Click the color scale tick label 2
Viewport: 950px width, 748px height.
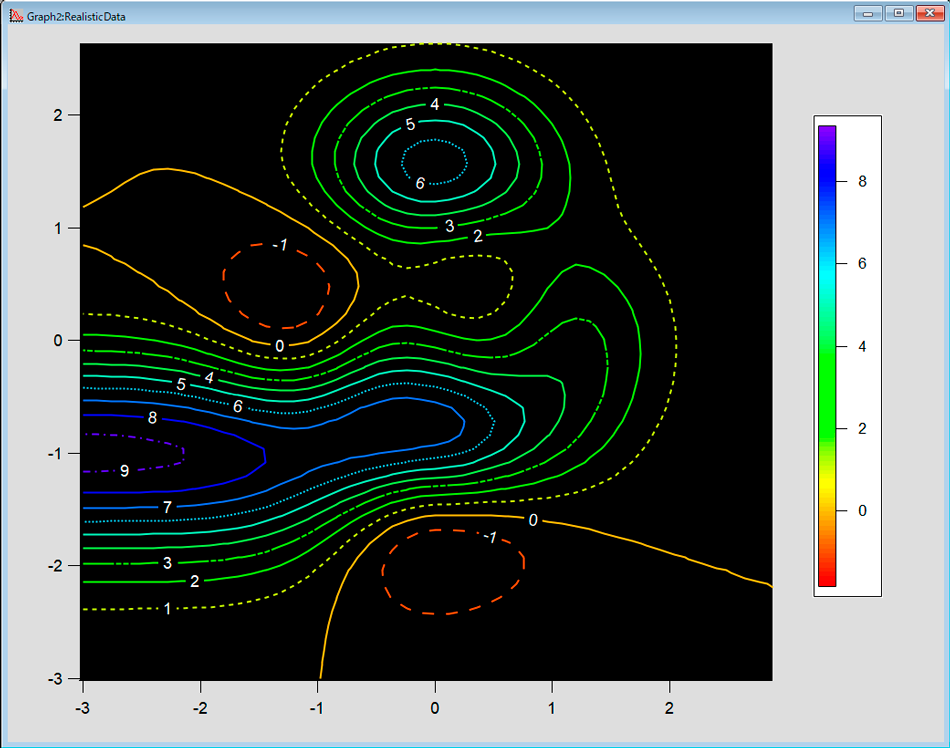(x=862, y=429)
